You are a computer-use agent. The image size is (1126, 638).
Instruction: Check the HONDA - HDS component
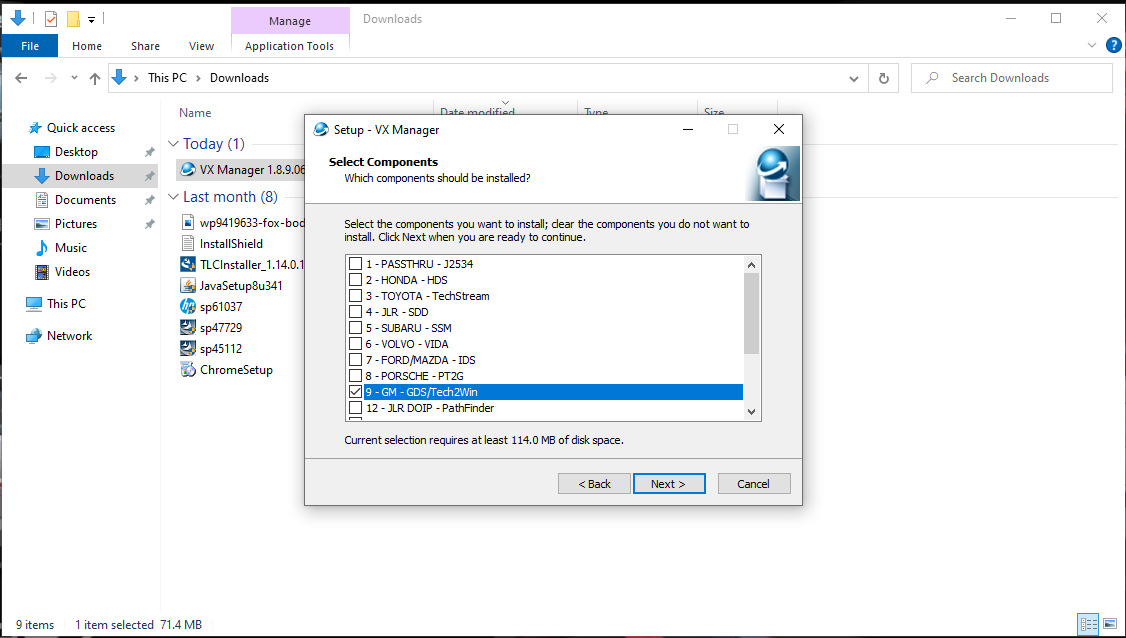[355, 279]
